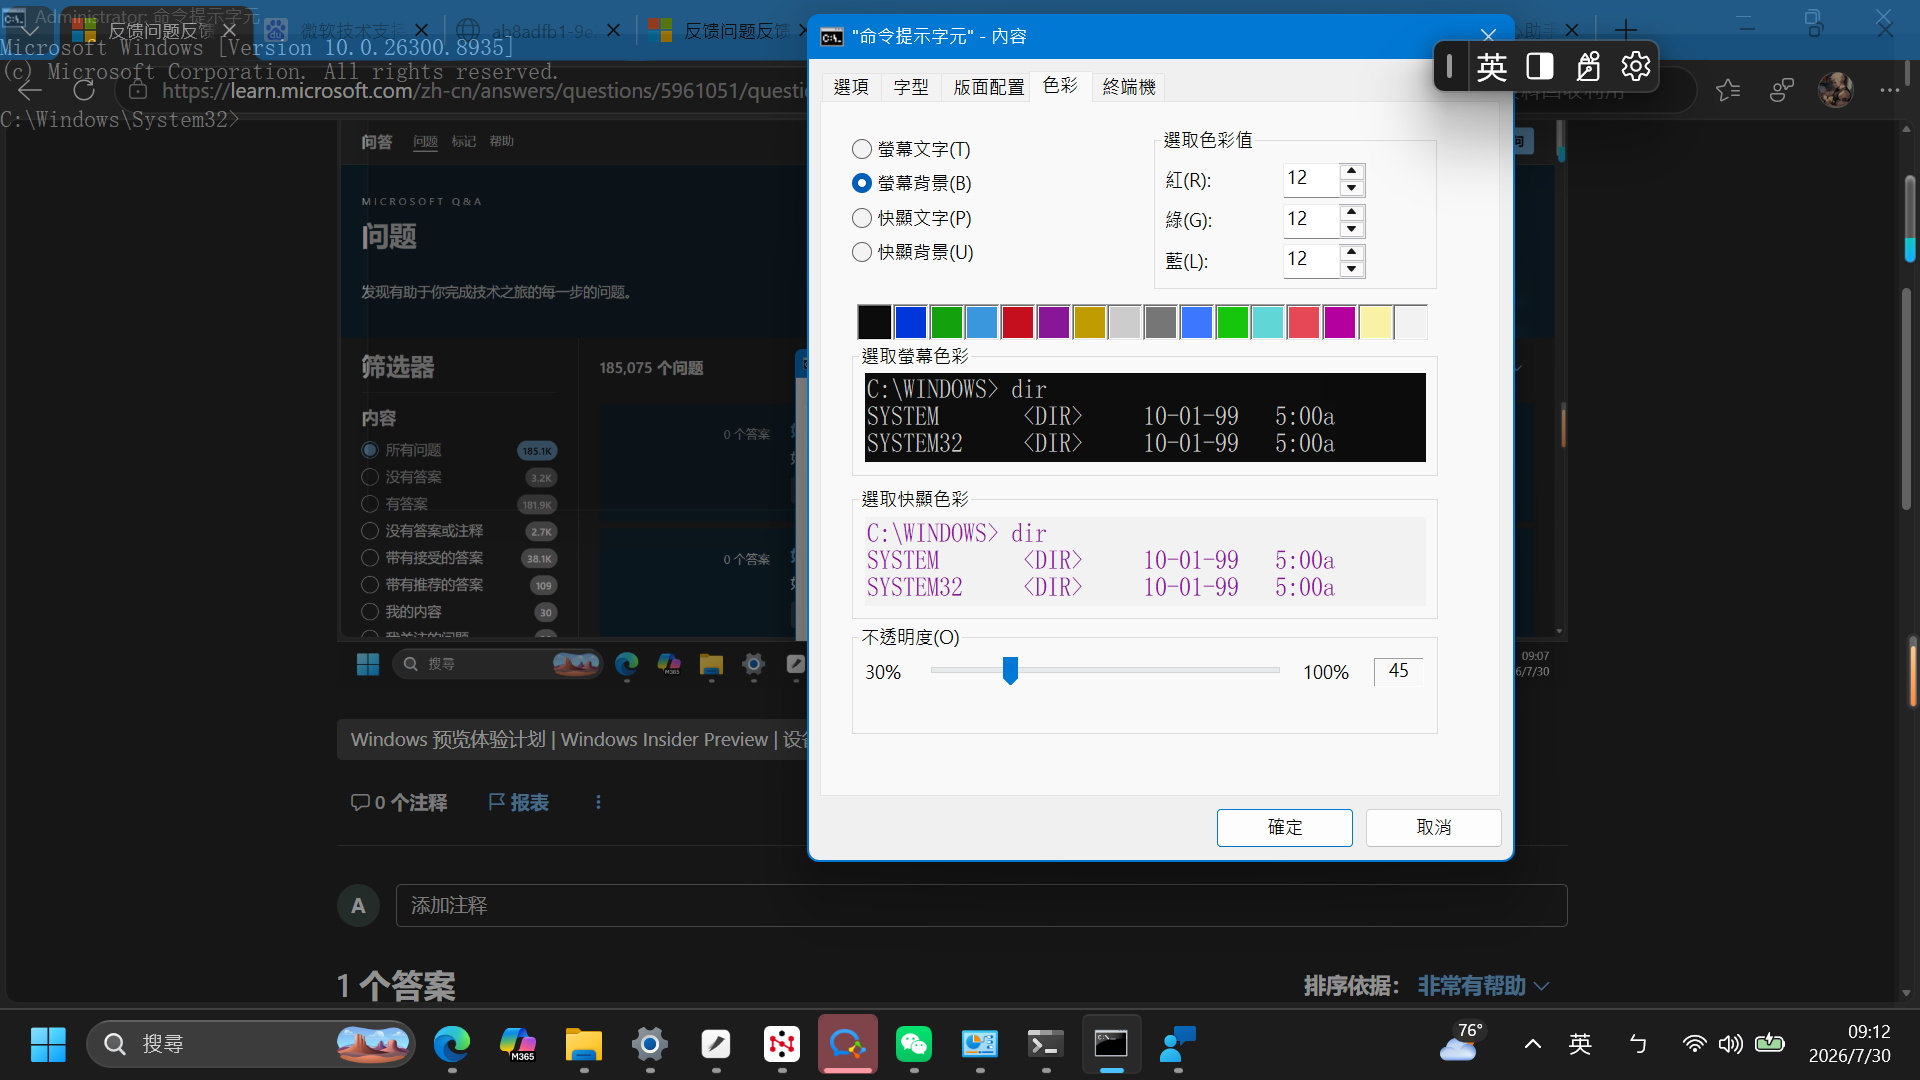Screen dimensions: 1920x1080
Task: Select 快顯背景(U) radio button
Action: tap(913, 252)
